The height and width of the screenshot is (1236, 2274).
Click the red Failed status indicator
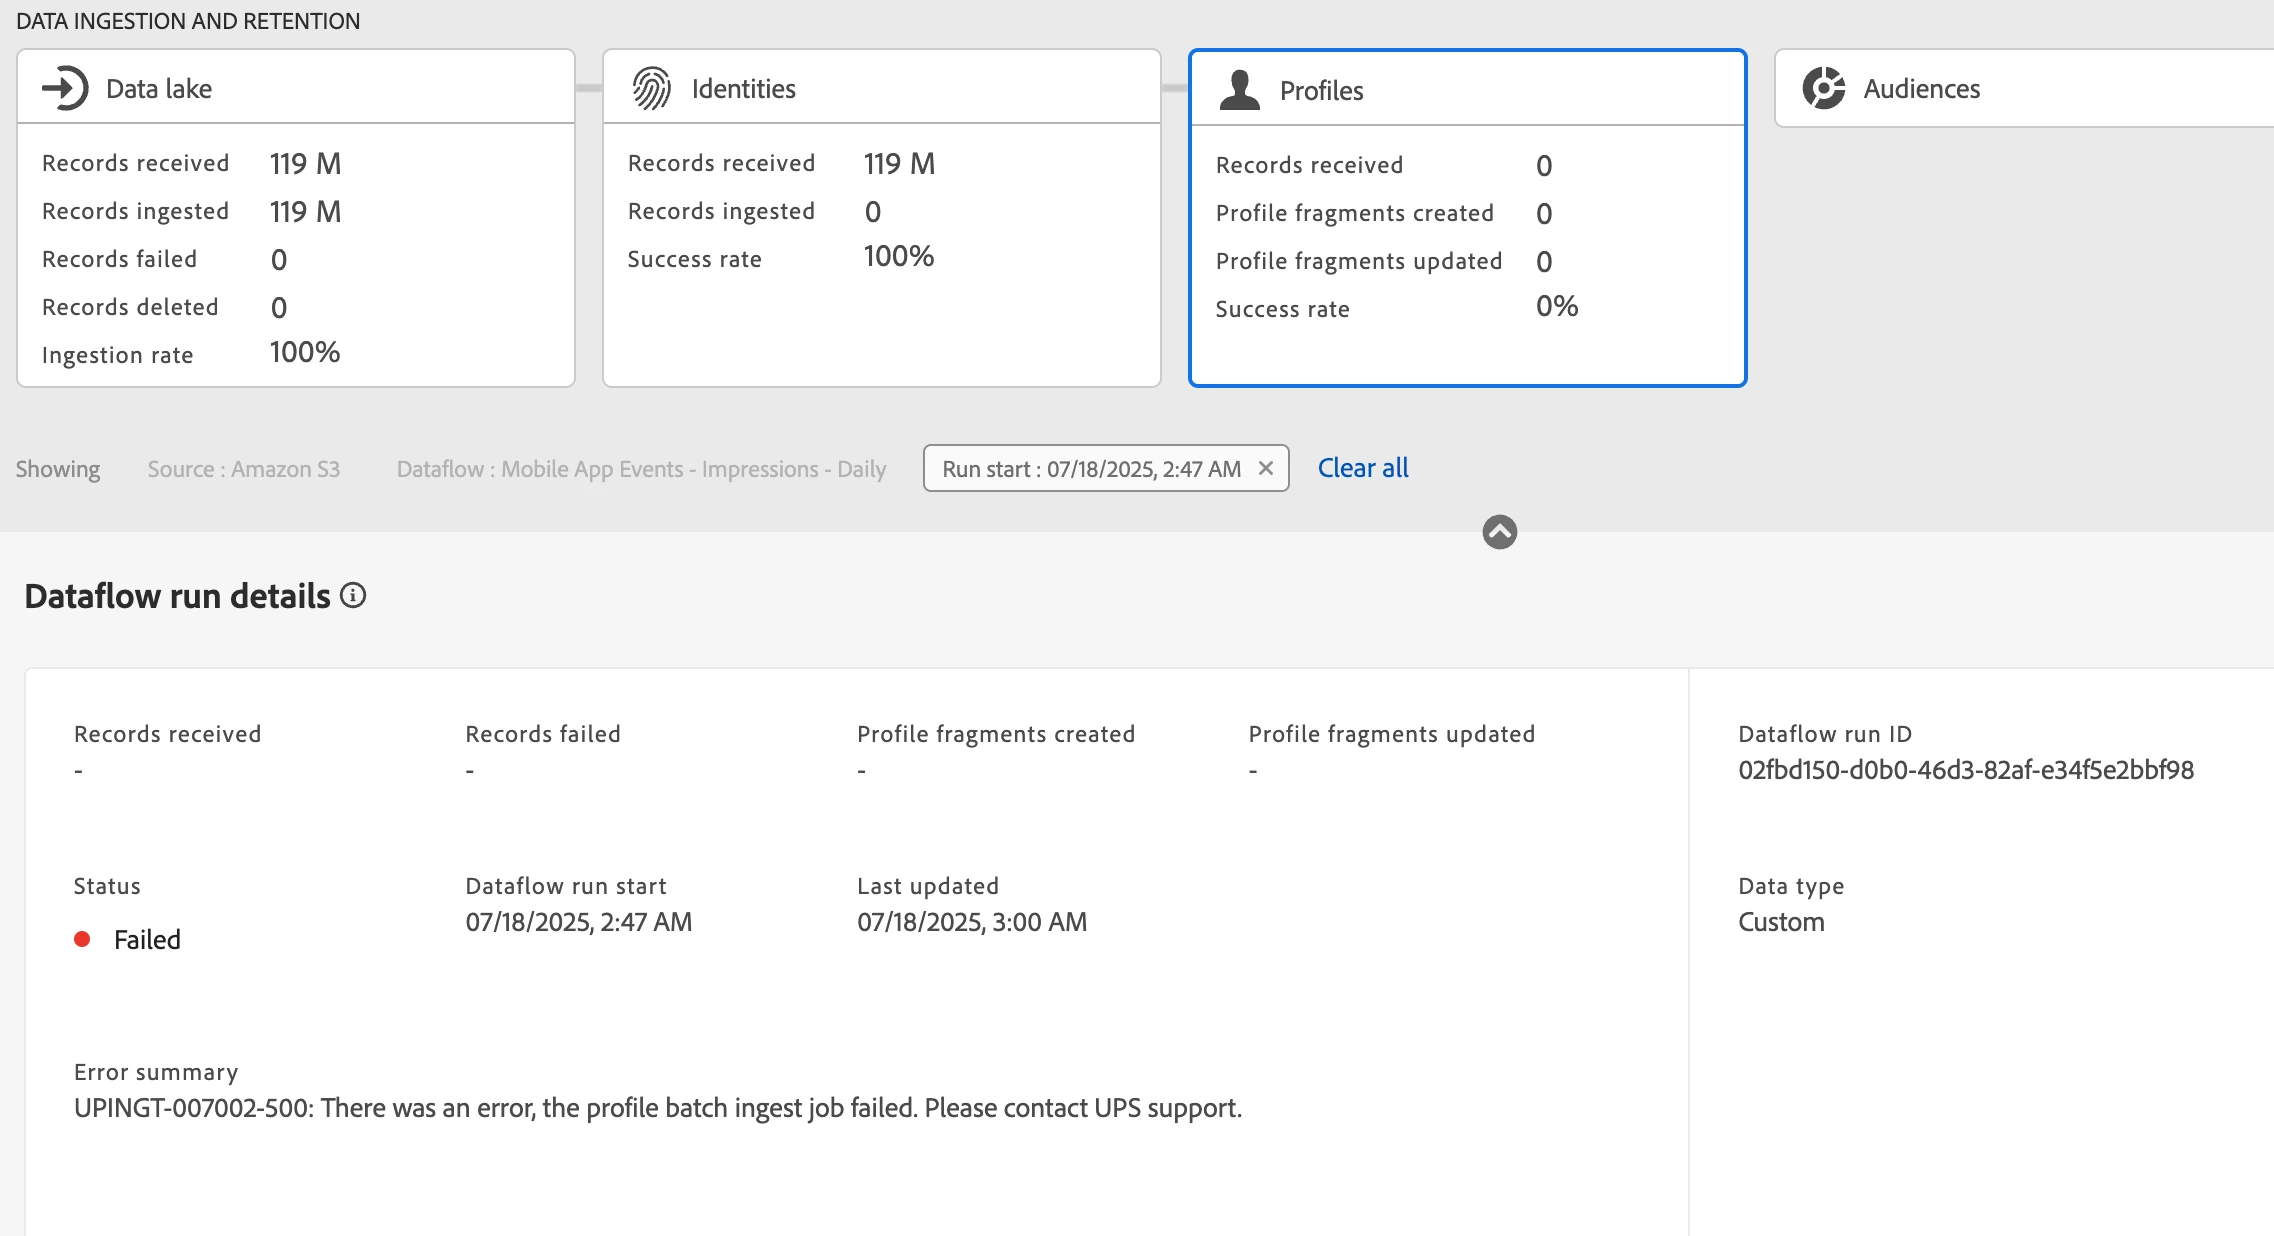tap(83, 939)
